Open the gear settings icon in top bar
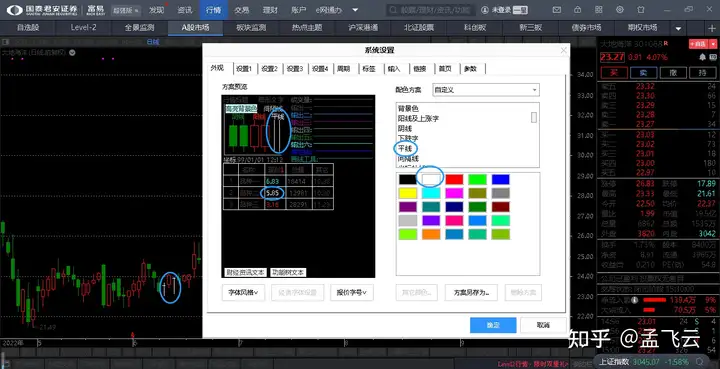 pos(620,10)
